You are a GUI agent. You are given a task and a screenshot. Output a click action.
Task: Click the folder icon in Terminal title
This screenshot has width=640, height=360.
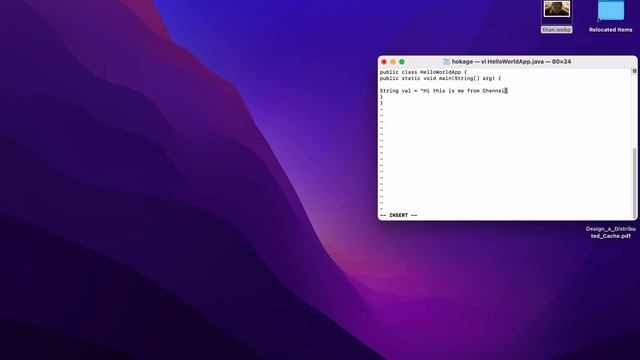tap(447, 62)
